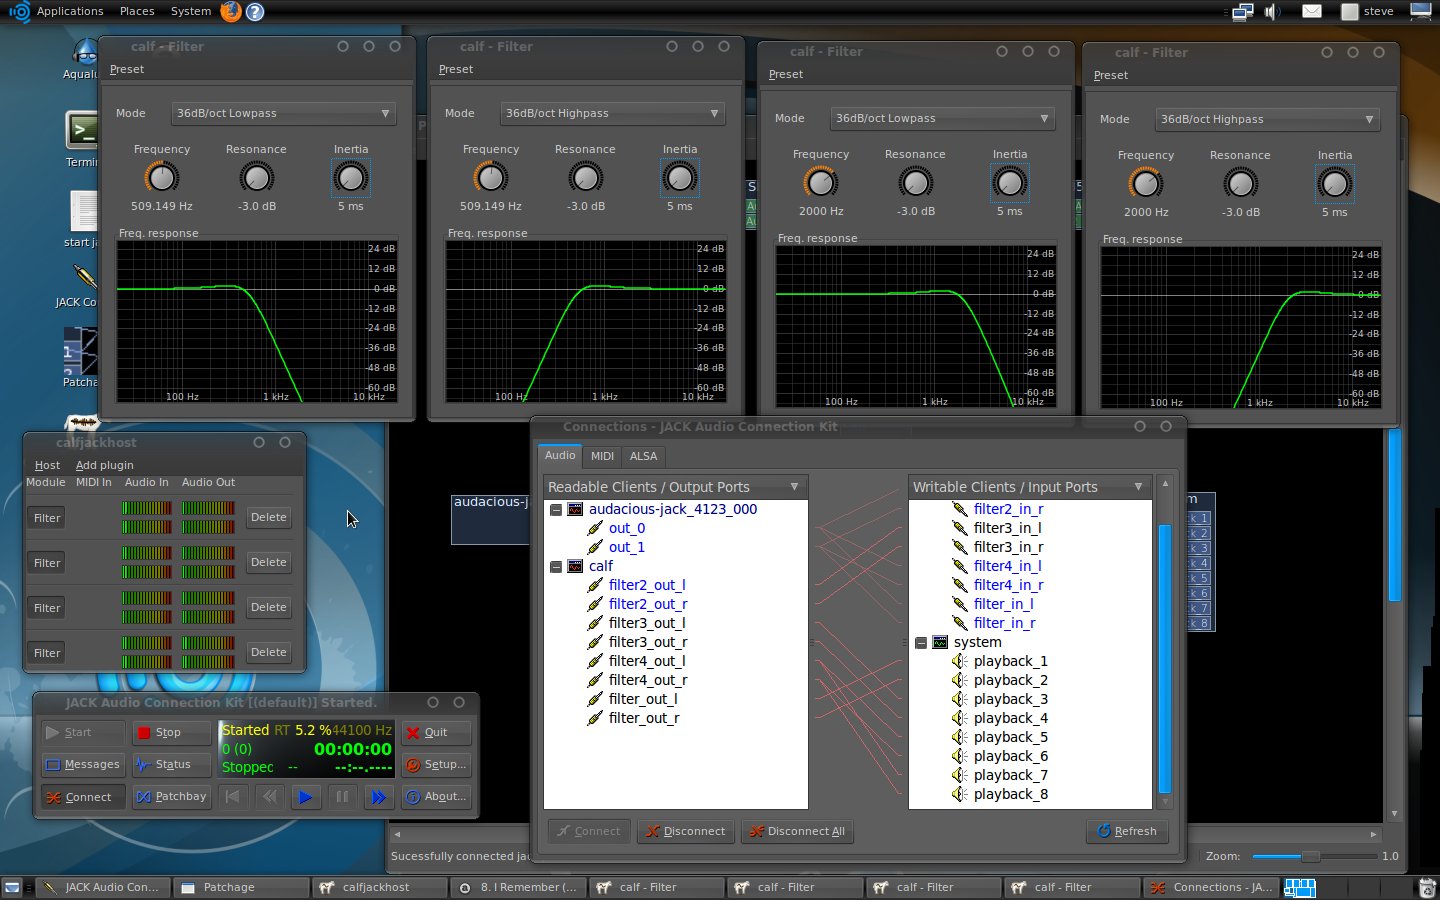1440x900 pixels.
Task: Click the workspace switcher in bottom panel
Action: (x=1299, y=887)
